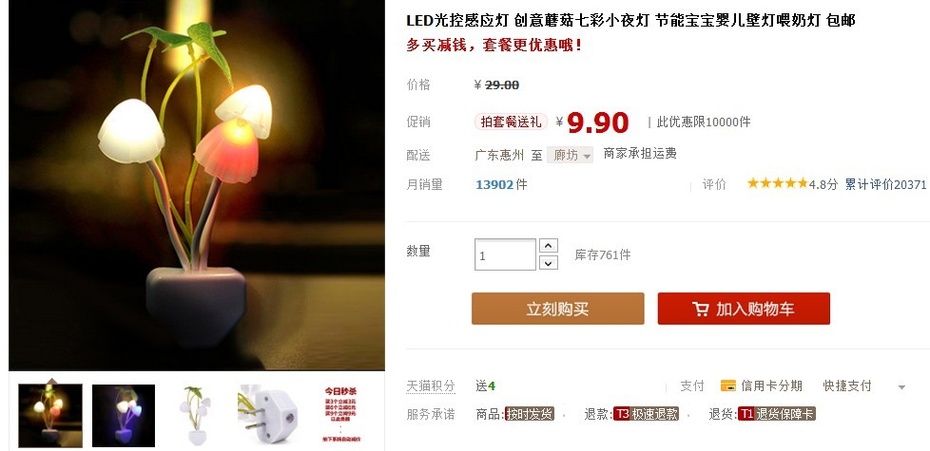Select the blue-lit mushroom lamp thumbnail
930x451 pixels.
coord(123,415)
